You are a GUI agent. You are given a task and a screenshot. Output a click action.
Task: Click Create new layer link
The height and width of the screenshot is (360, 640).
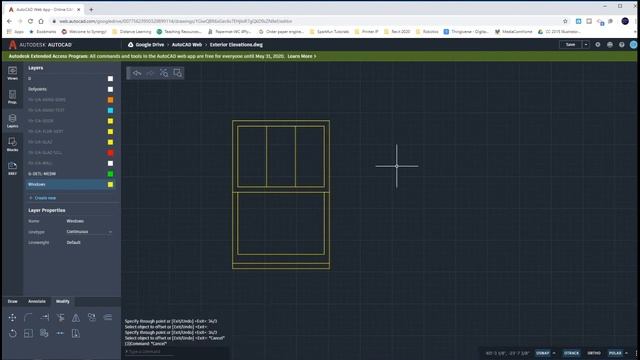(43, 198)
